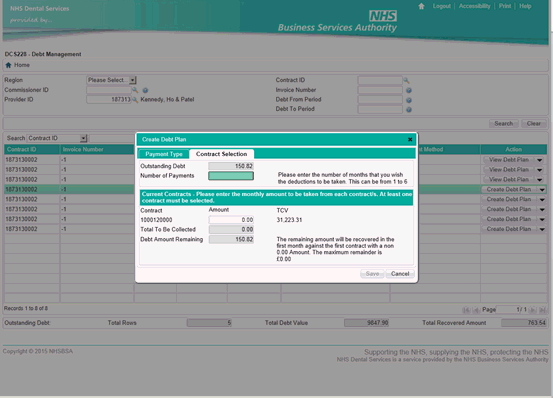Image resolution: width=553 pixels, height=398 pixels.
Task: Click the Total Debt Value 9847.90 field
Action: point(366,323)
